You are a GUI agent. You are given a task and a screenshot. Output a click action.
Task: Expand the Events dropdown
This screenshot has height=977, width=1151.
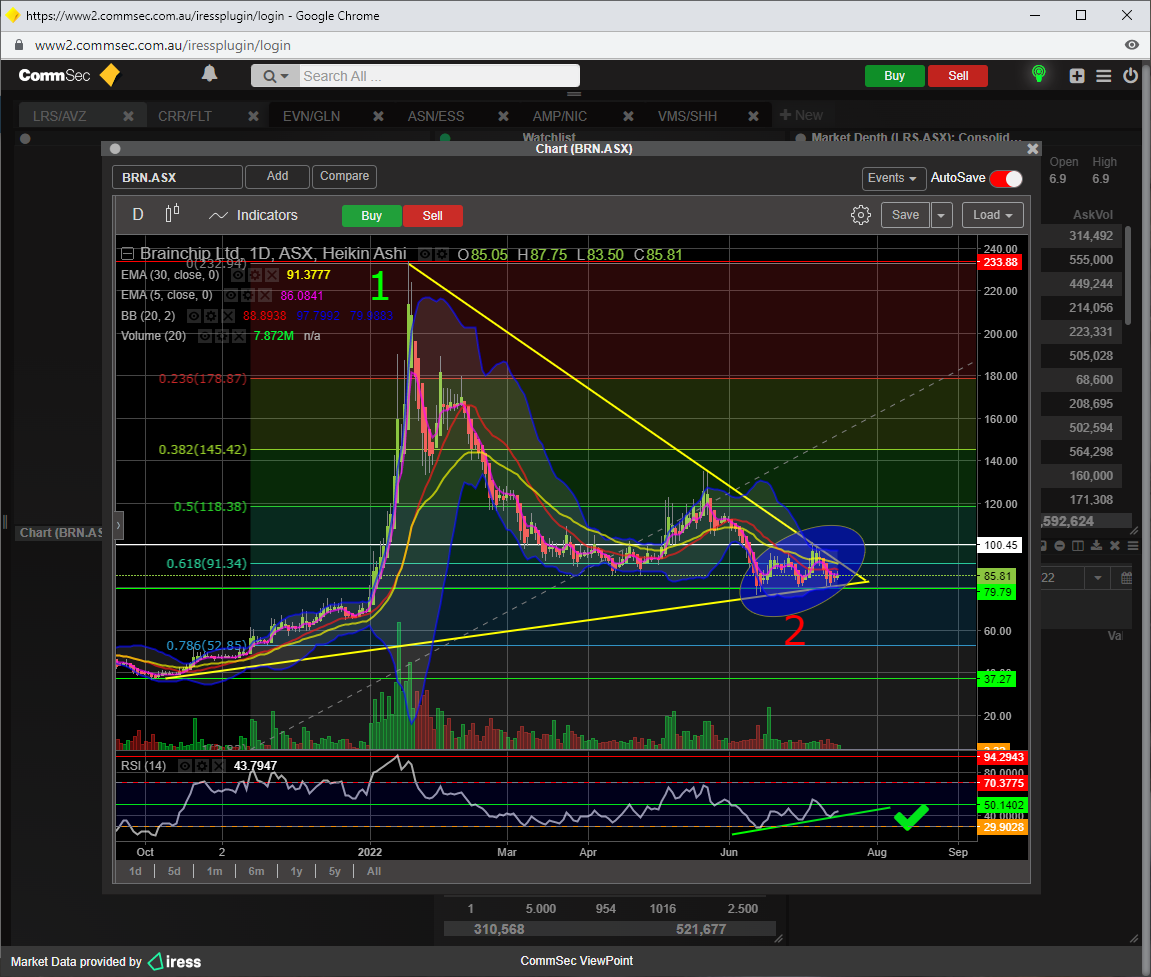click(893, 178)
